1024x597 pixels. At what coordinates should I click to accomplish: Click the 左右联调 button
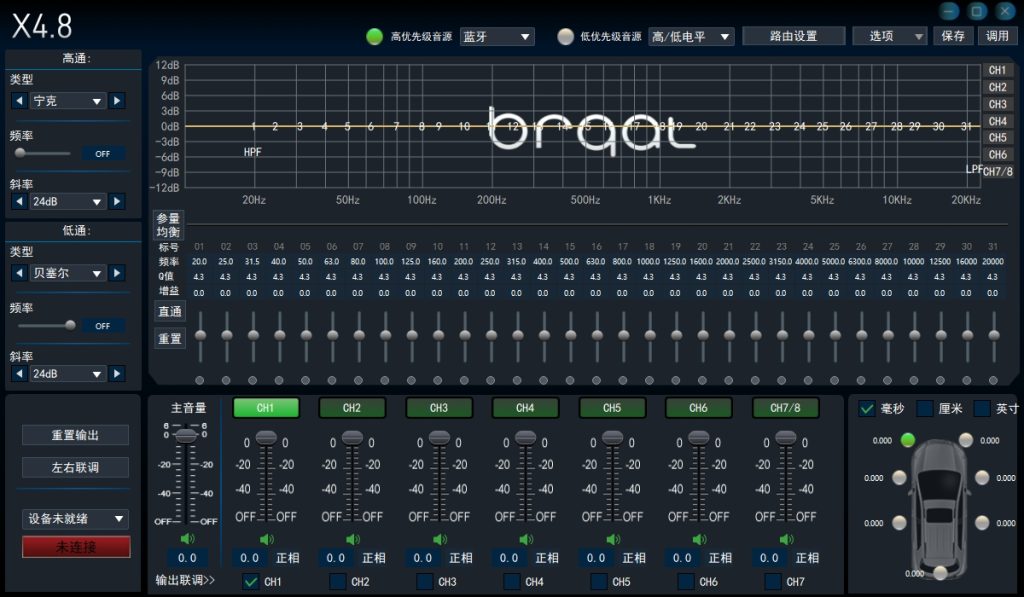pos(75,467)
